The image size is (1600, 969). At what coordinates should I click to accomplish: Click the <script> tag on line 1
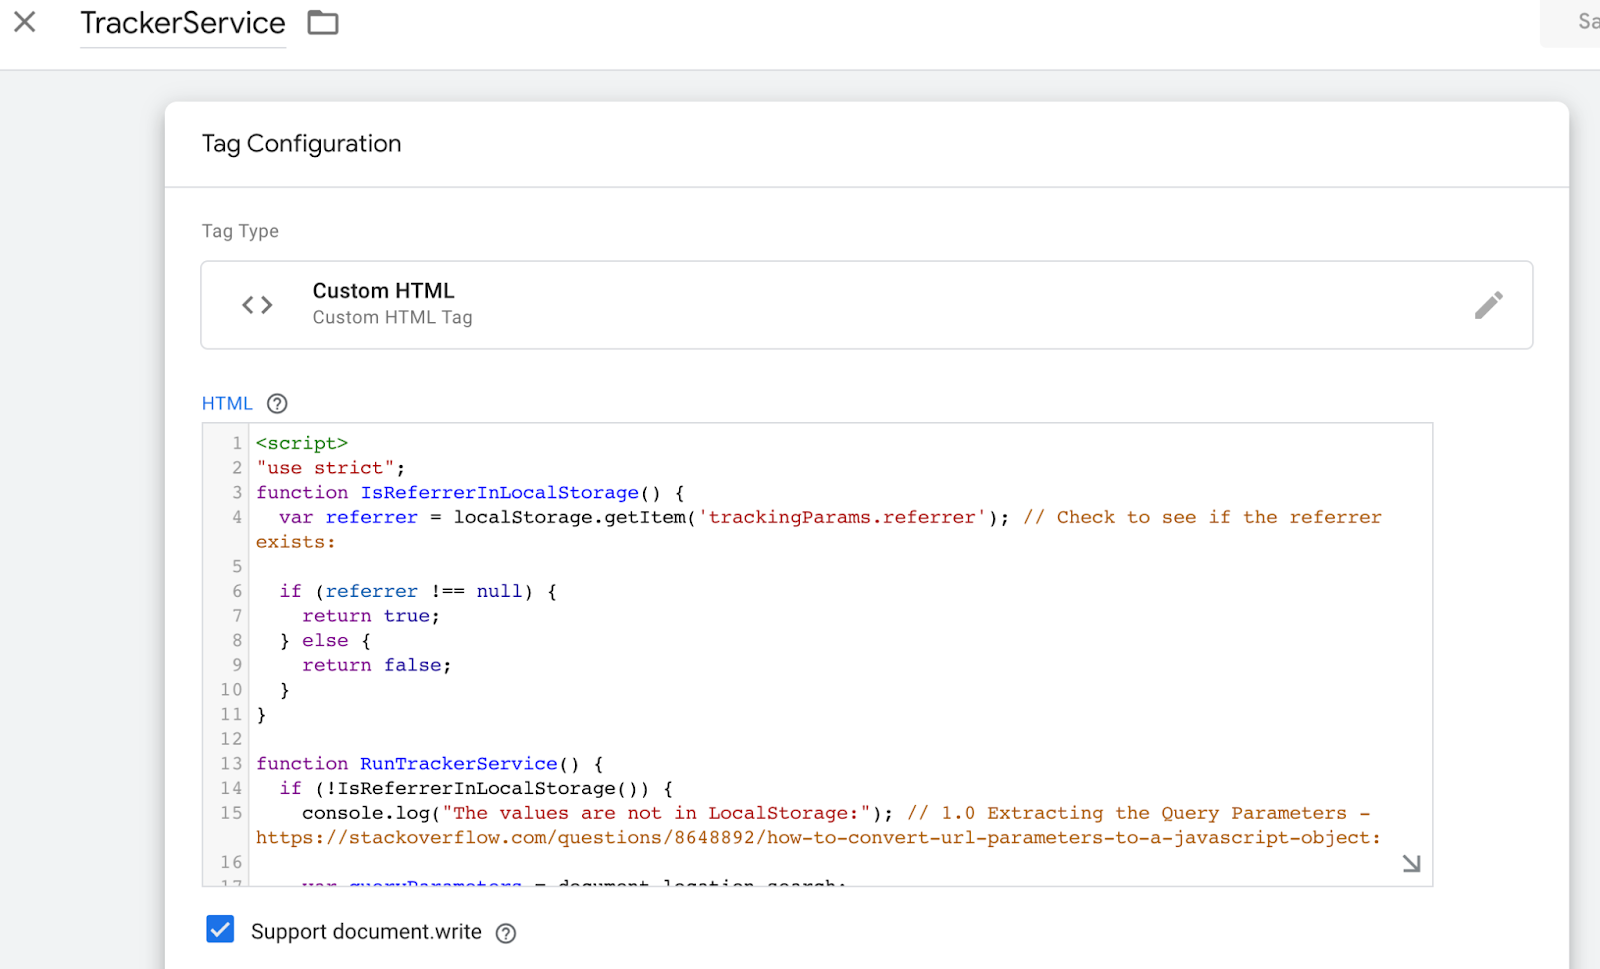pyautogui.click(x=302, y=443)
